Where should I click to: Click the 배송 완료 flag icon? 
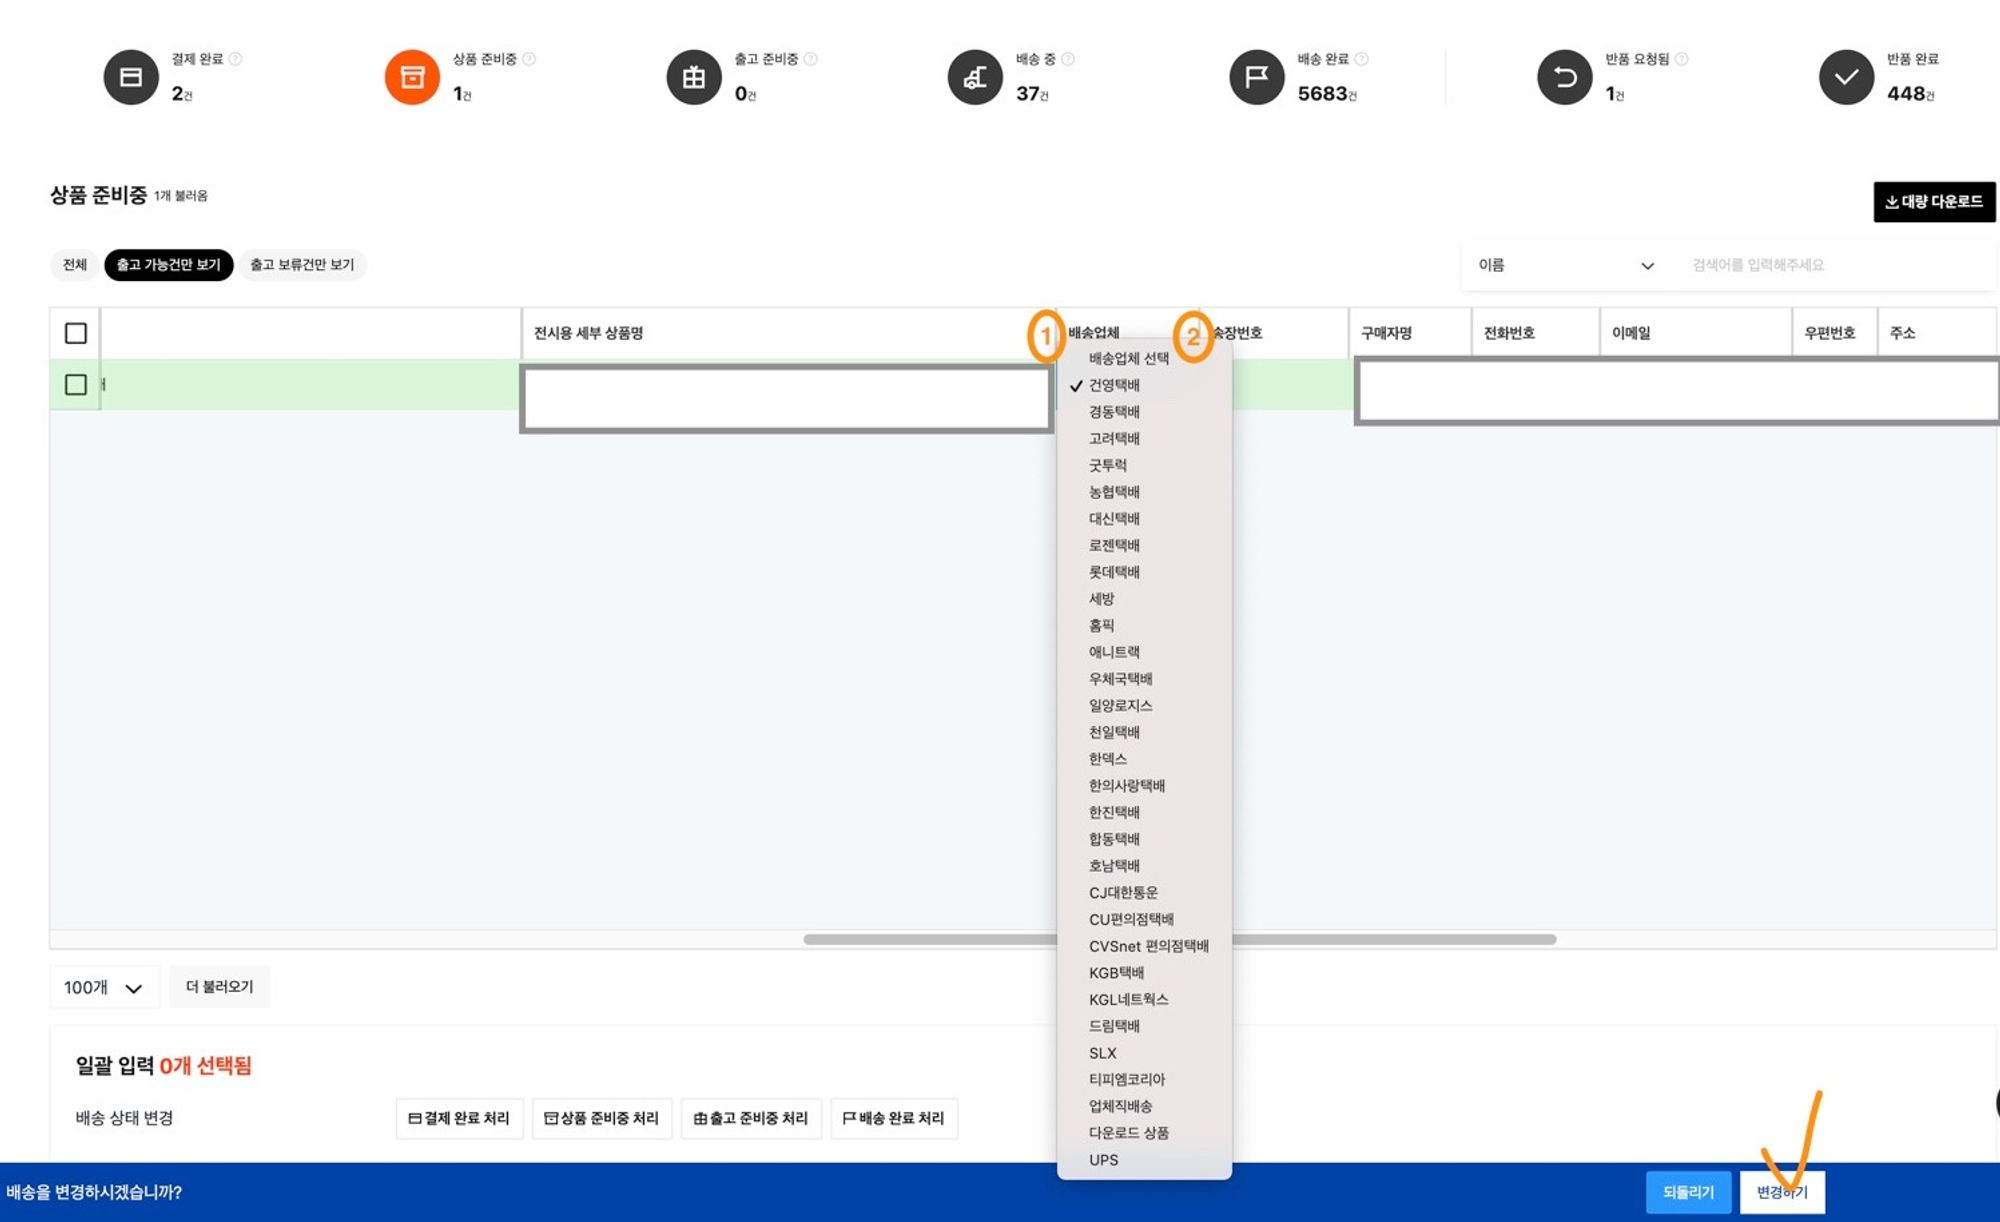[x=1257, y=77]
